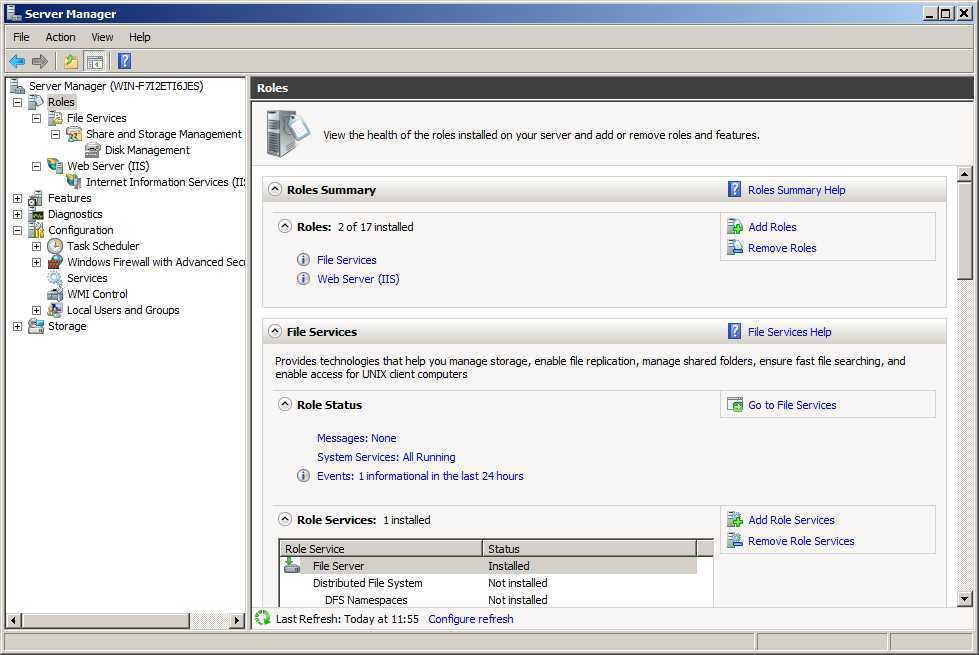979x655 pixels.
Task: Click the Add Roles link
Action: pos(772,227)
